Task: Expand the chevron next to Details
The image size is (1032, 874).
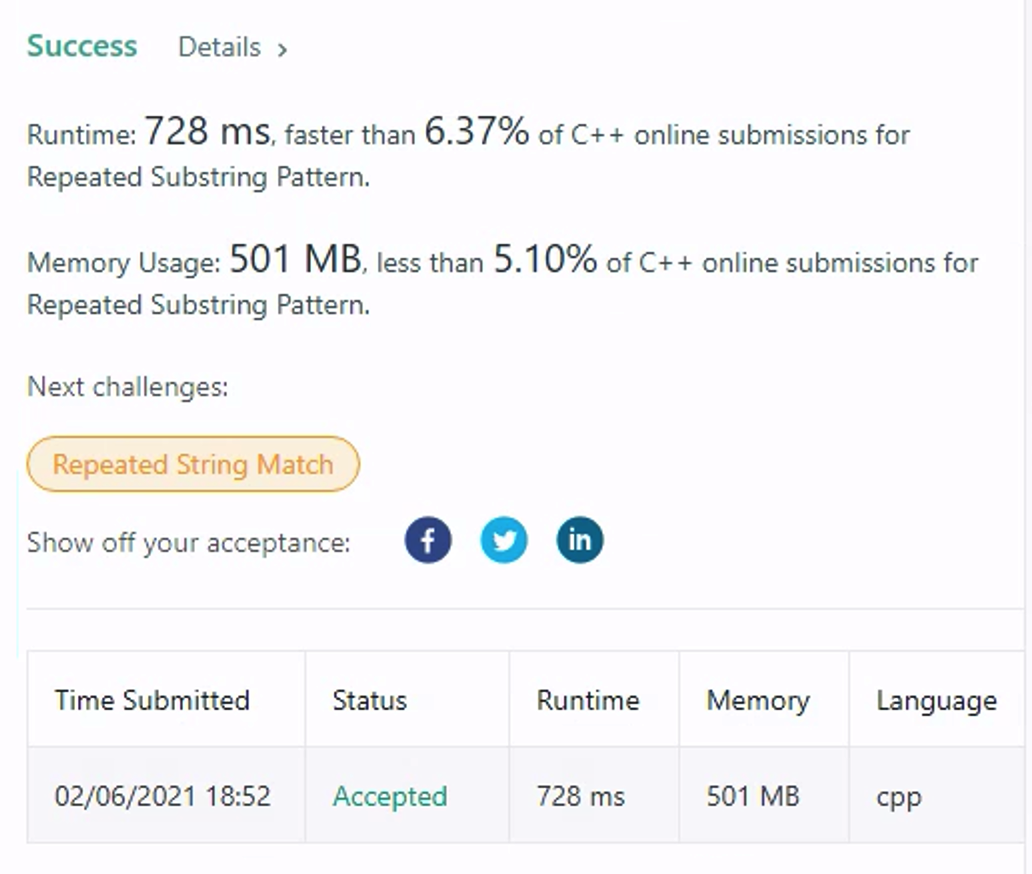Action: click(282, 49)
